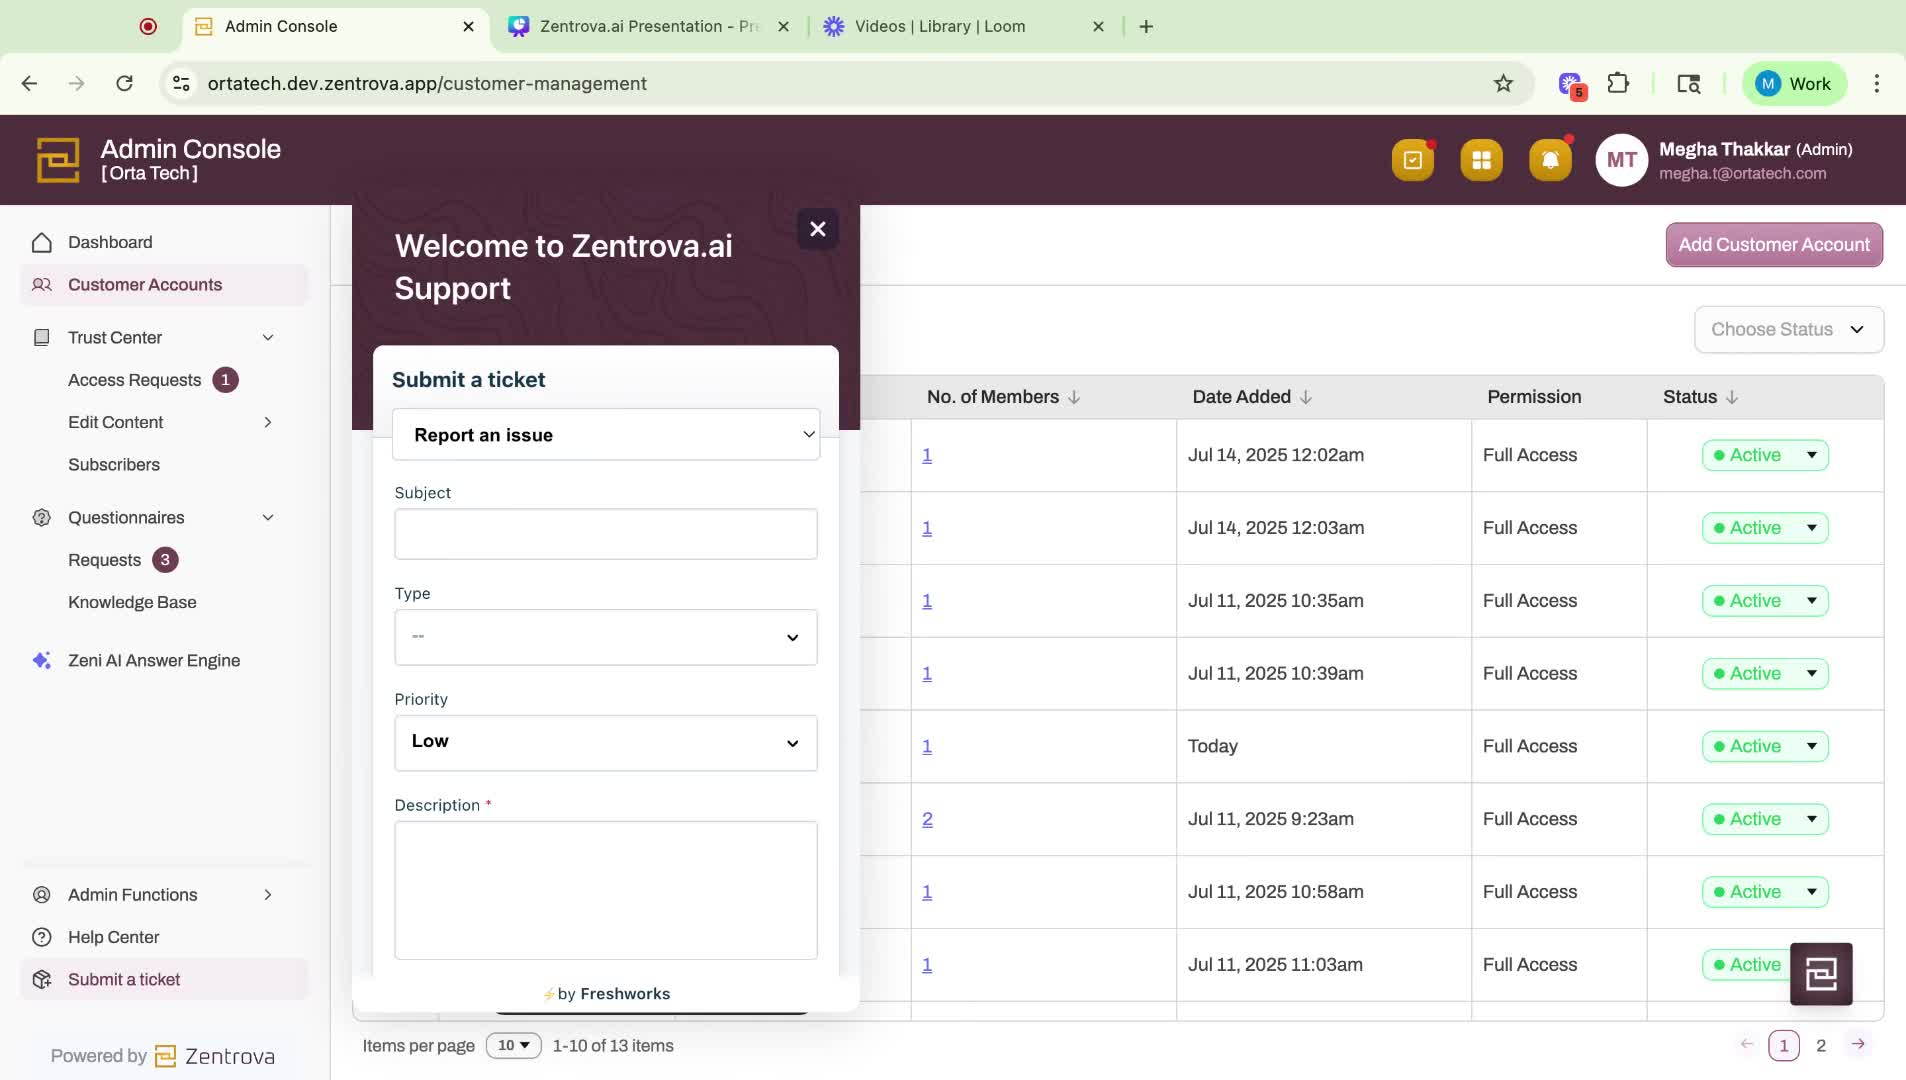Click the browser address bar URL
The image size is (1906, 1080).
[427, 84]
